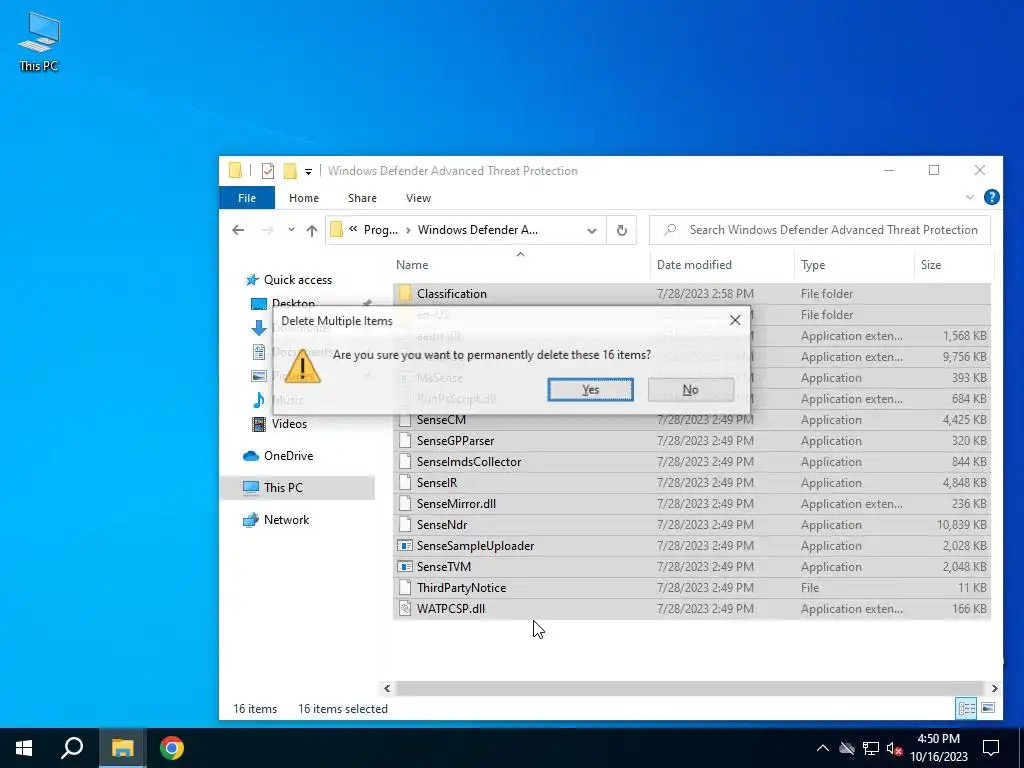The width and height of the screenshot is (1024, 768).
Task: Click the horizontal scrollbar track
Action: [x=690, y=688]
